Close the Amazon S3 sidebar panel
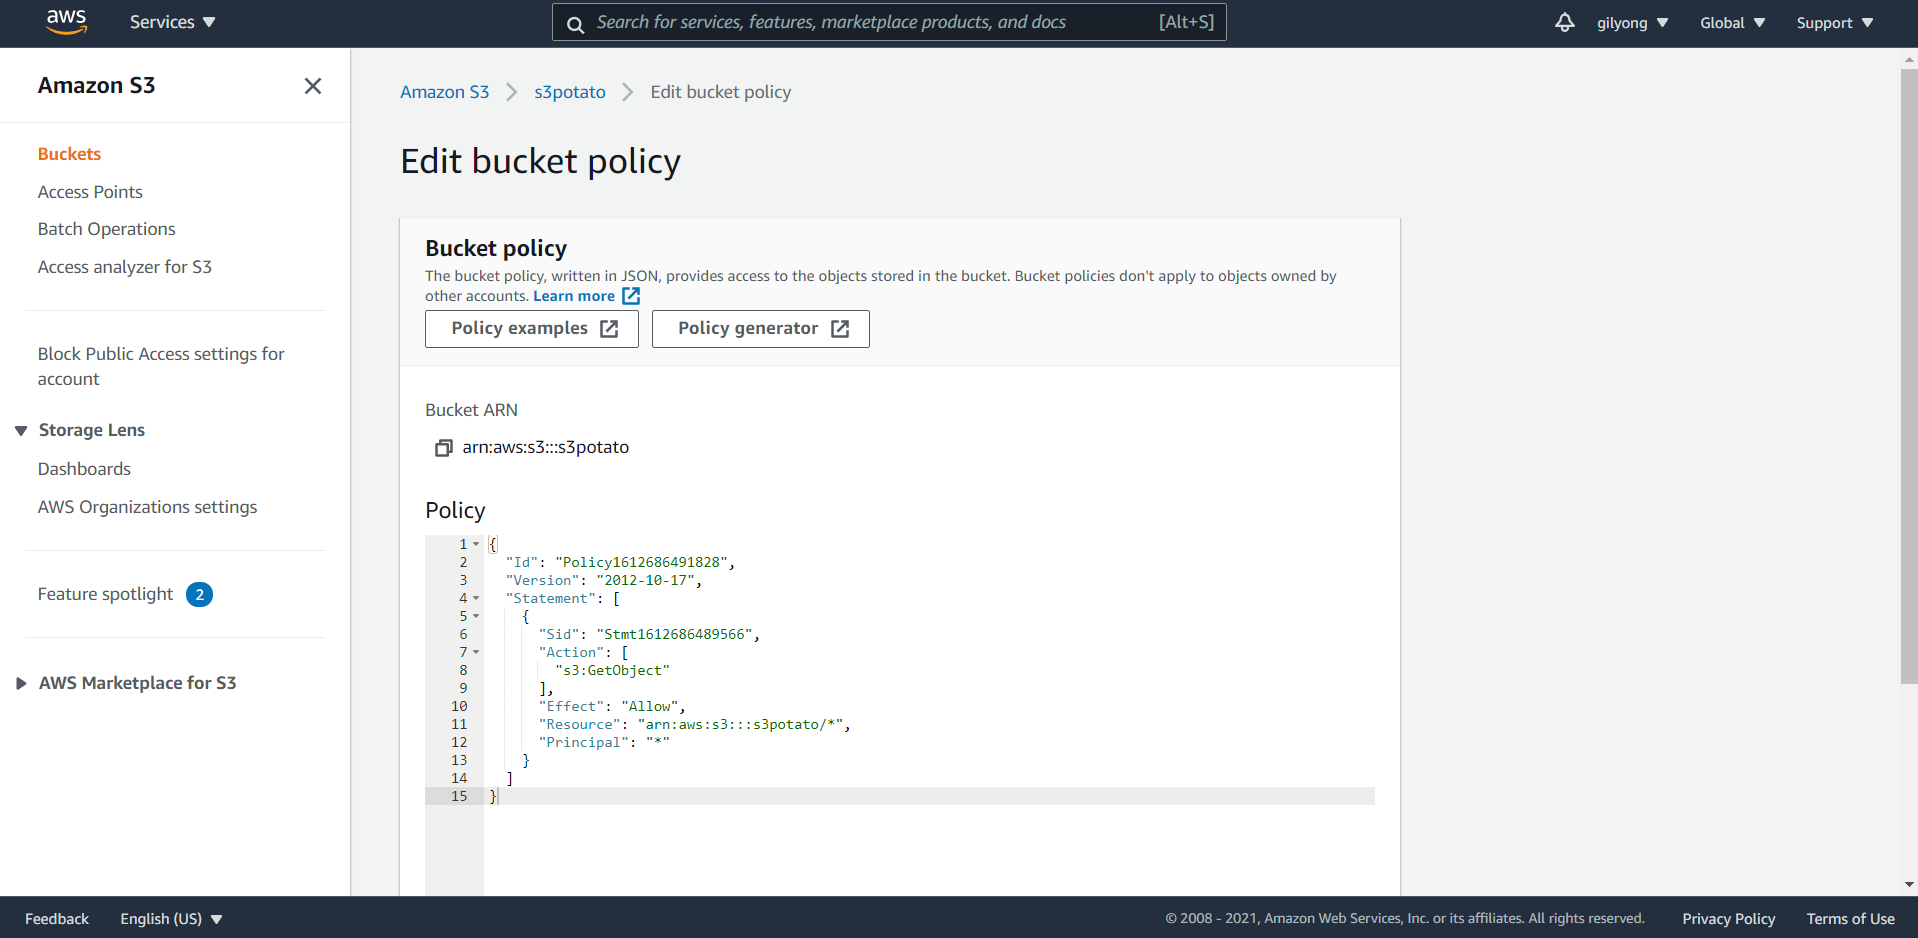The image size is (1918, 938). 313,86
